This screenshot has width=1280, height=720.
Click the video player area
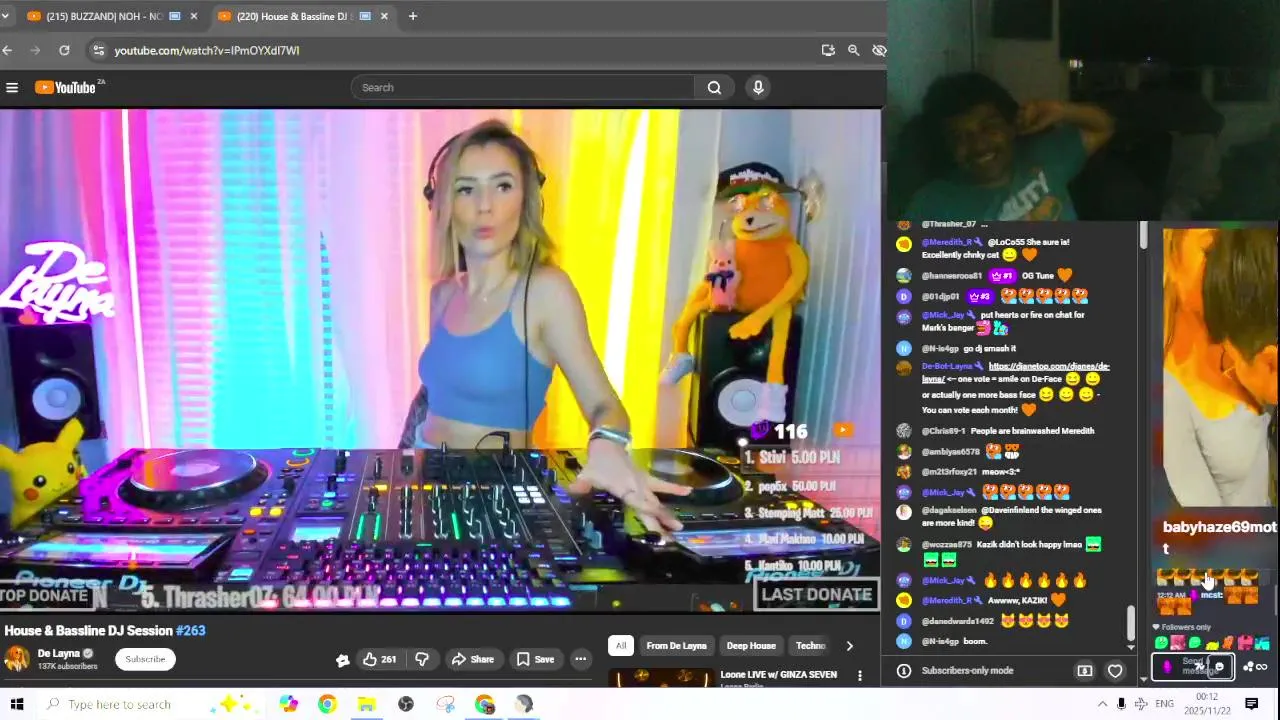tap(440, 360)
